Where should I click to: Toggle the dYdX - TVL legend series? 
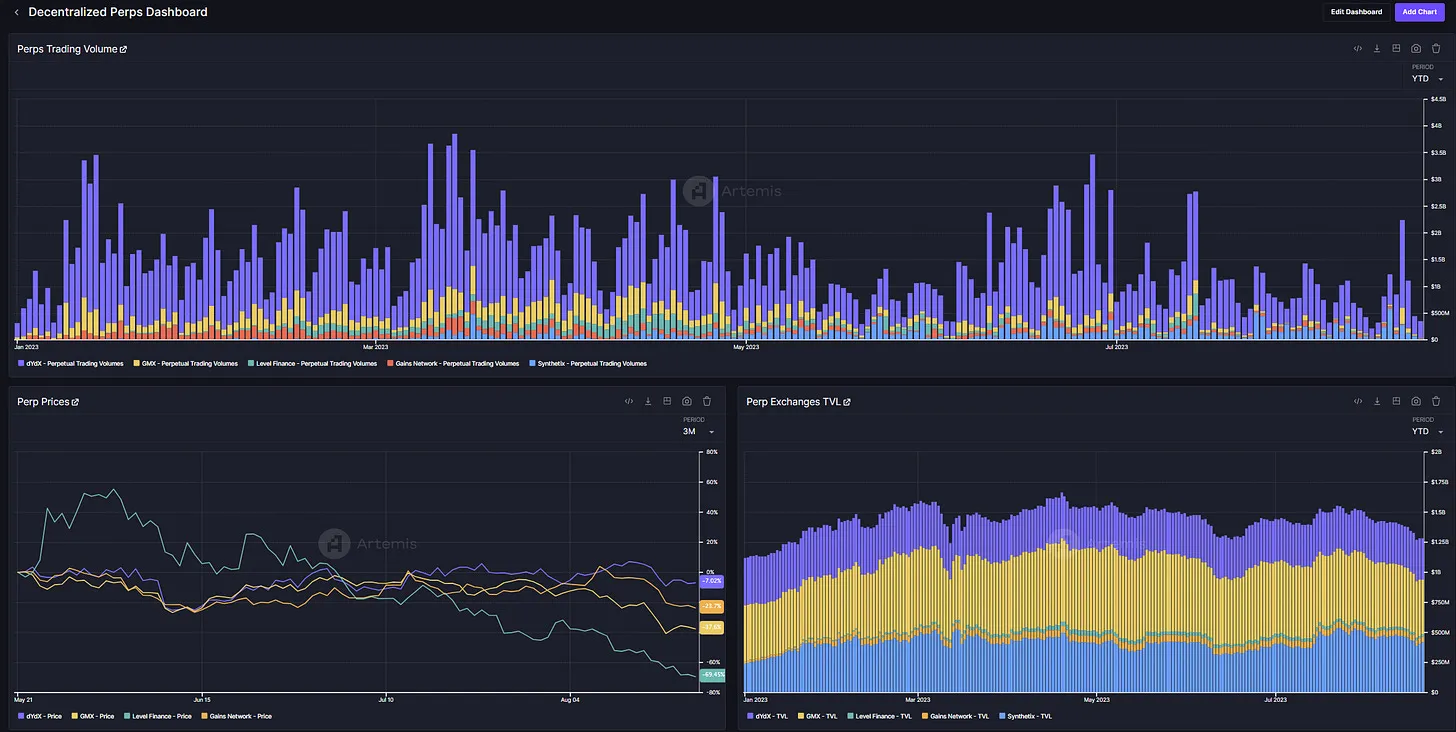[768, 716]
